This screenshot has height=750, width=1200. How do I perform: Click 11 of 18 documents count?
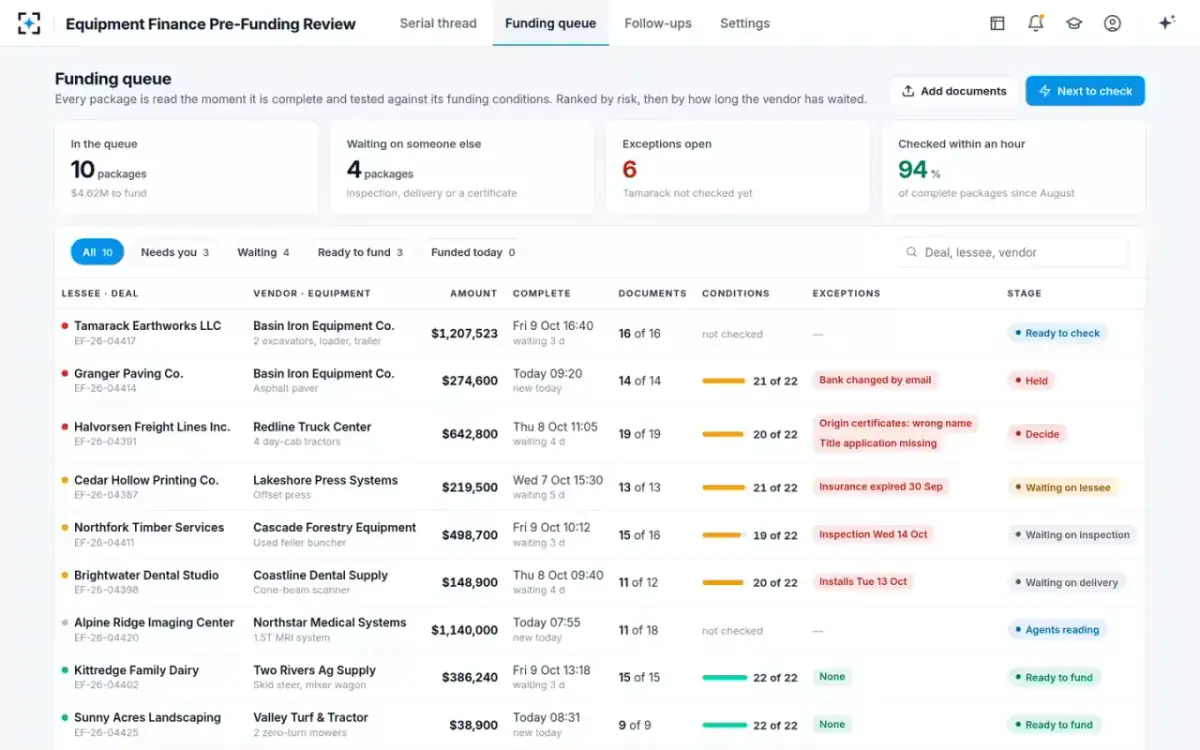click(x=638, y=630)
